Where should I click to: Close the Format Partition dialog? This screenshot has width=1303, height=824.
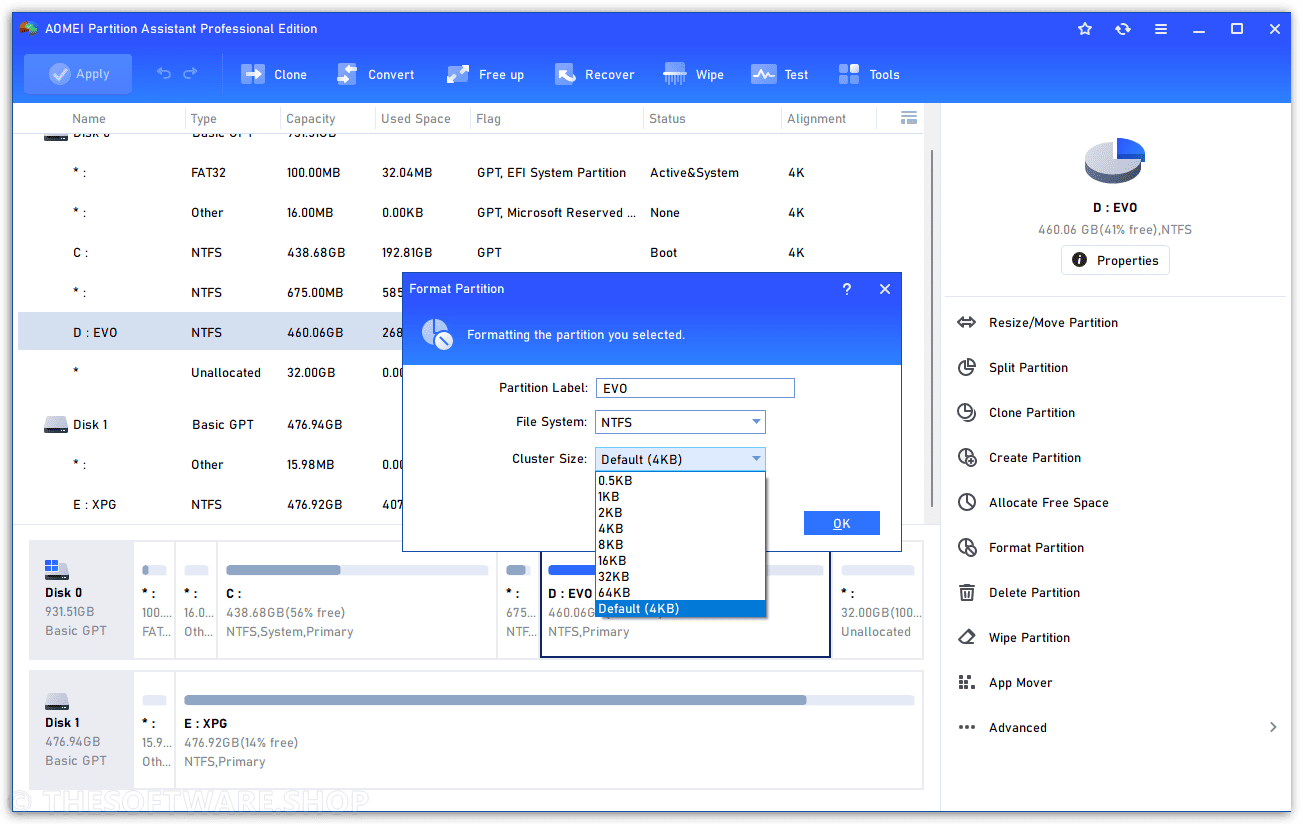point(884,289)
